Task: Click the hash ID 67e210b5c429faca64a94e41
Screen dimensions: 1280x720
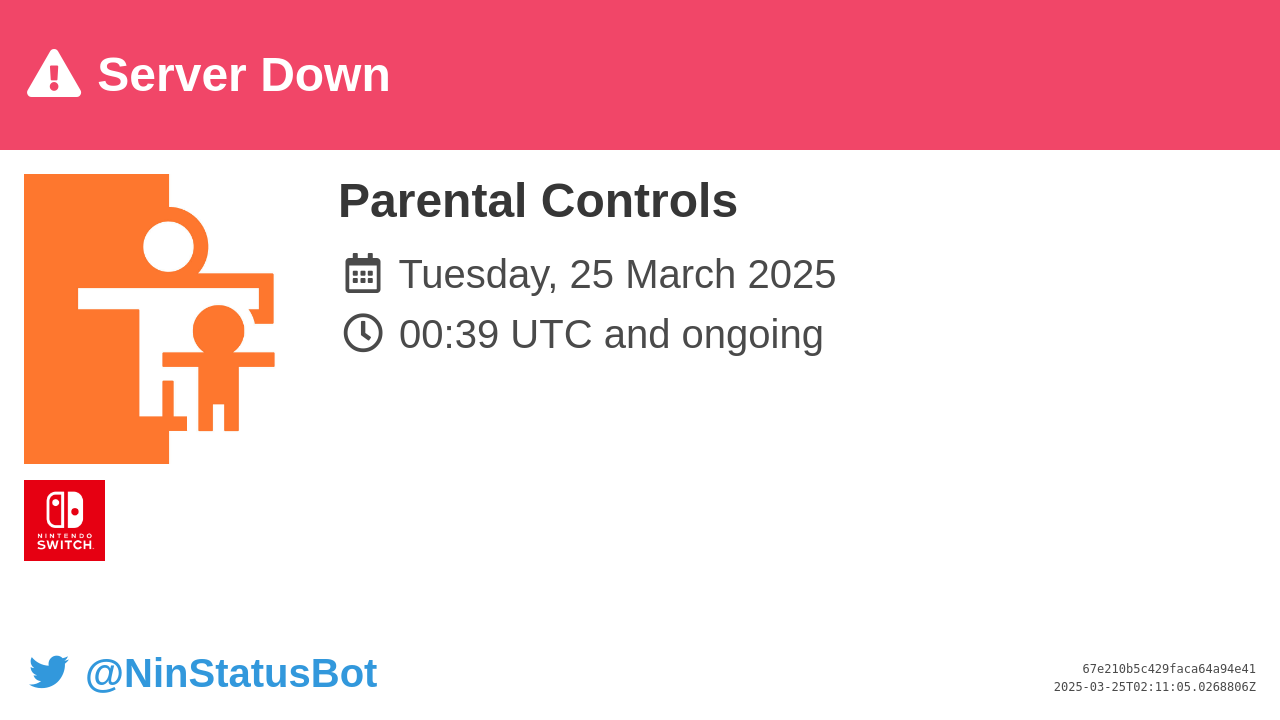Action: [x=1169, y=669]
